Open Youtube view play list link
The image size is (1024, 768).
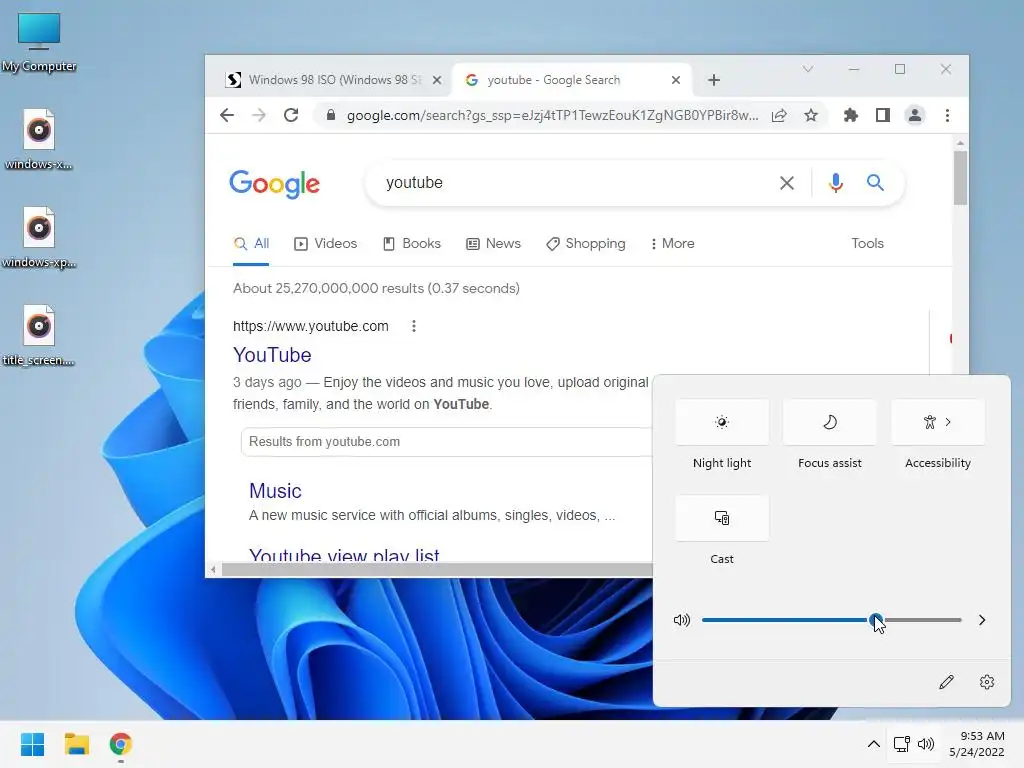344,554
